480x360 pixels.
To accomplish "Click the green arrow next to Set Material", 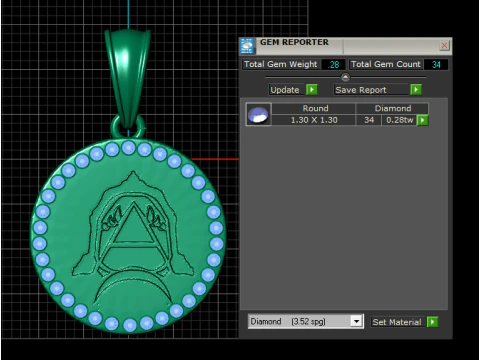I will tap(432, 322).
